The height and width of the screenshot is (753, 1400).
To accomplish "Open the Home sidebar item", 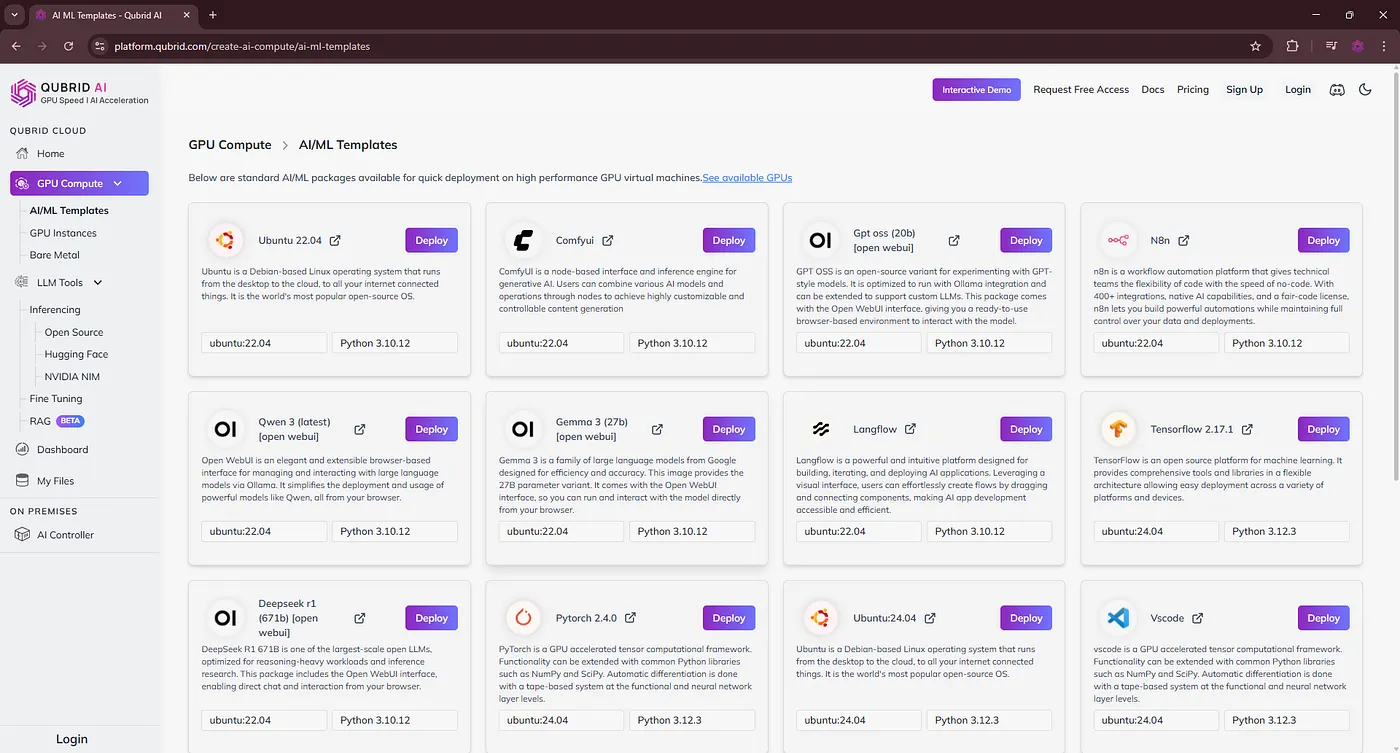I will tap(50, 153).
